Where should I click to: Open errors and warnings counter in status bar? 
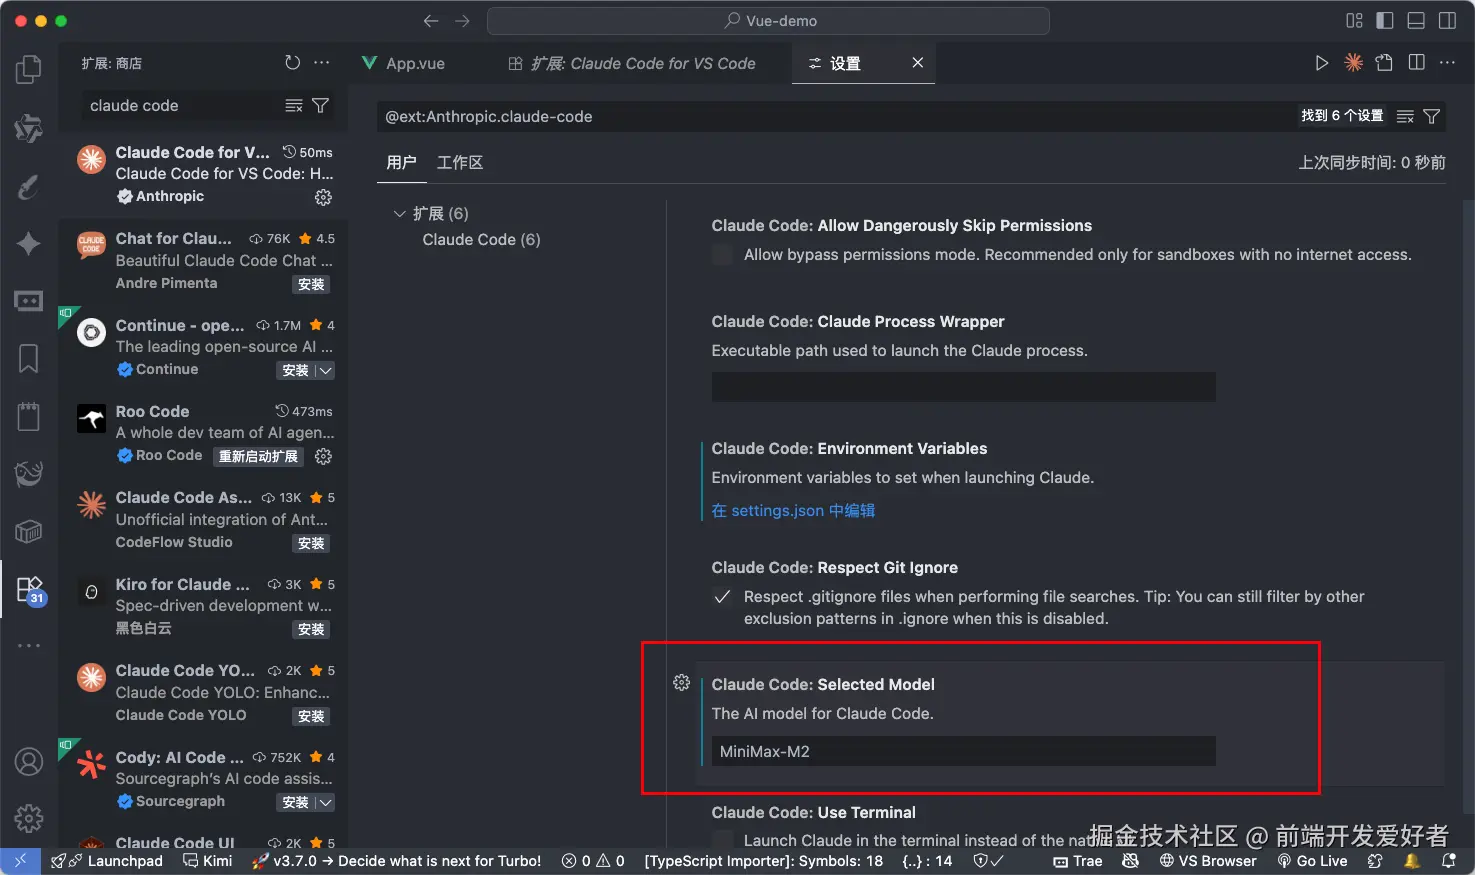[x=593, y=861]
